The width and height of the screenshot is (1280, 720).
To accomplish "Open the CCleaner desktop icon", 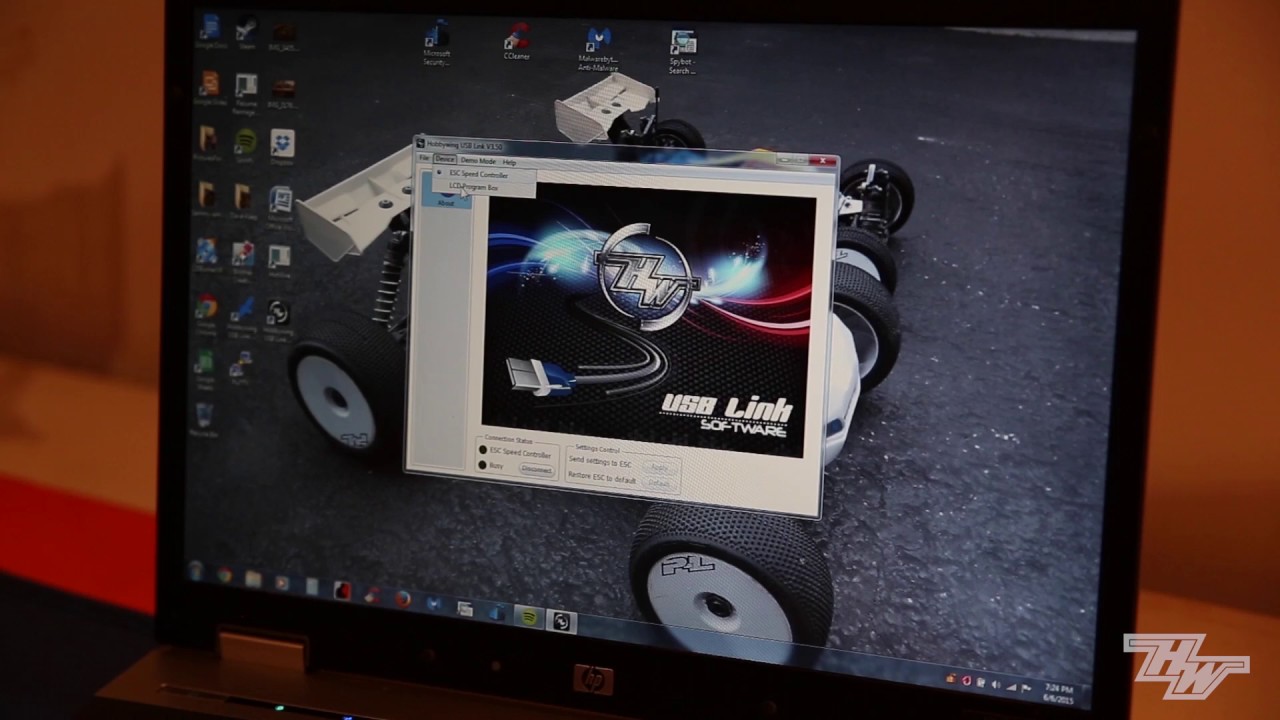I will coord(516,43).
